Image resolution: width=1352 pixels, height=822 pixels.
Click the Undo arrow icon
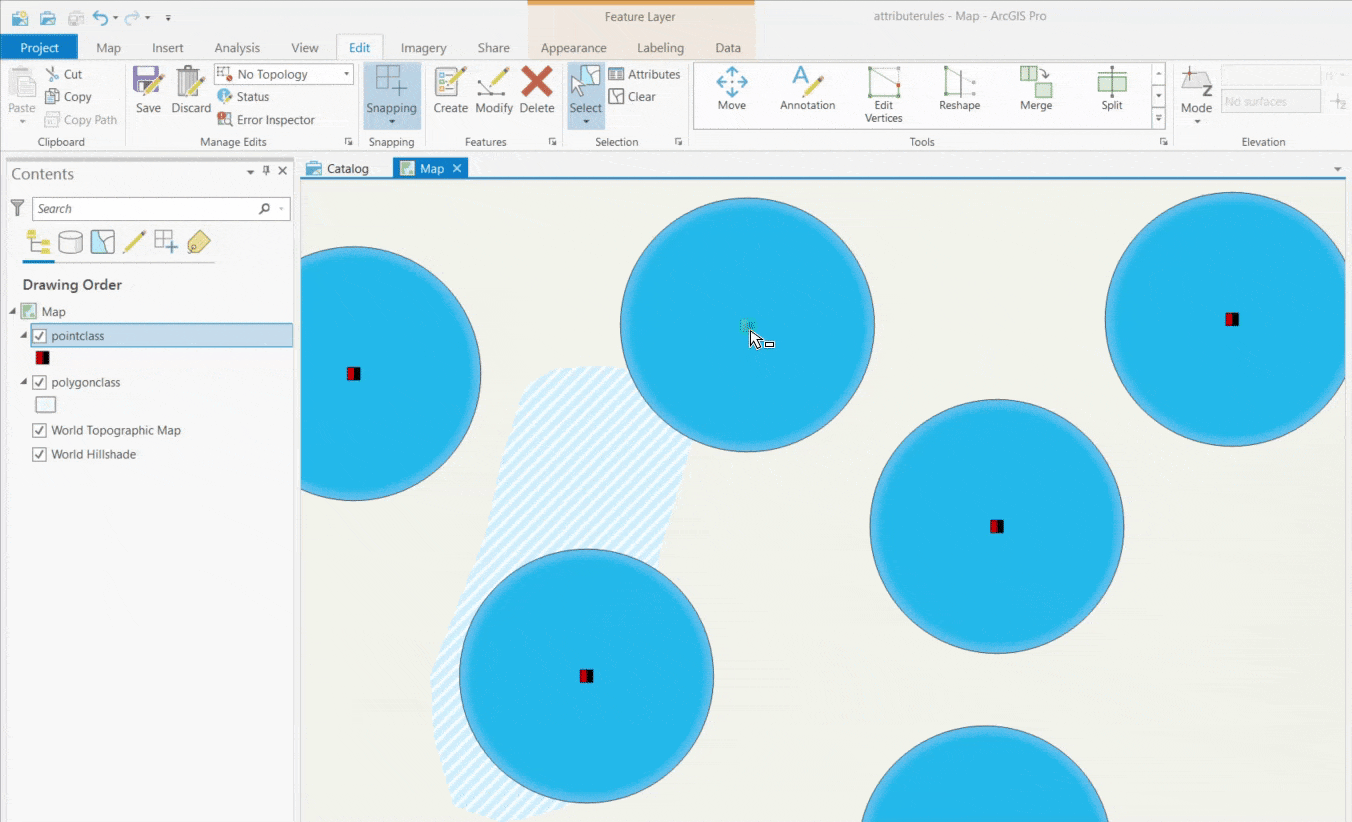100,17
